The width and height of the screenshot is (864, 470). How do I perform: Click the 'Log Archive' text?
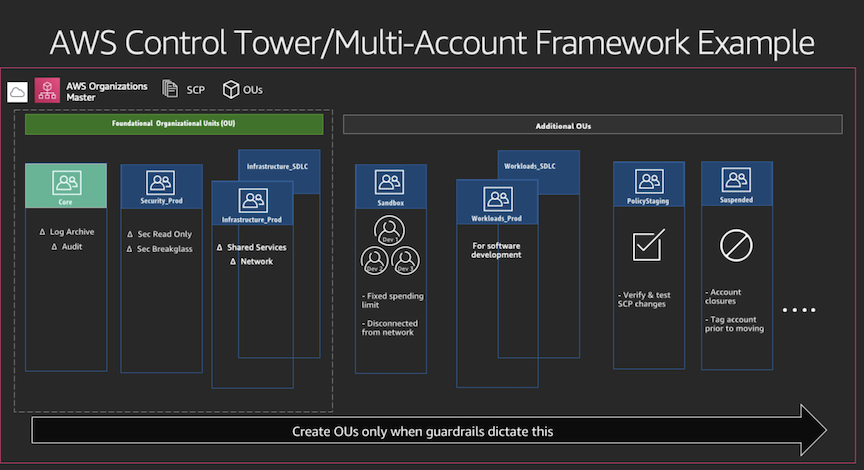point(72,232)
